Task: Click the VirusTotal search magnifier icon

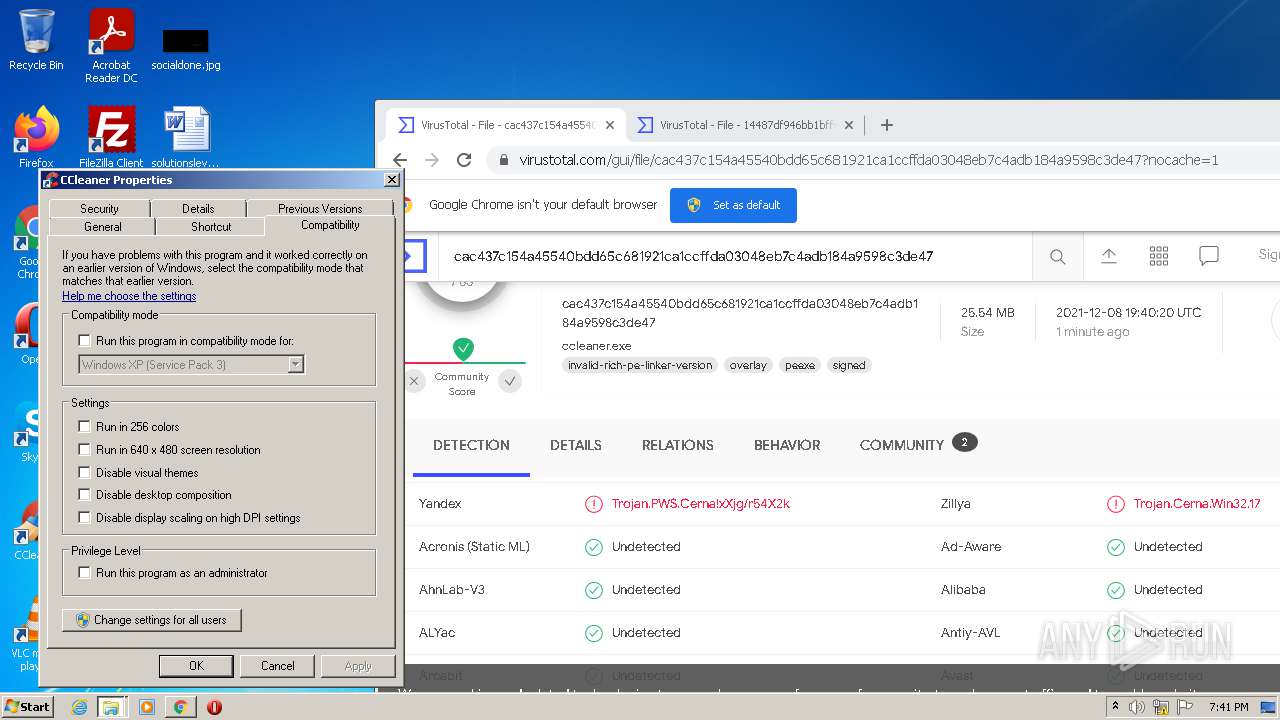Action: [1057, 257]
